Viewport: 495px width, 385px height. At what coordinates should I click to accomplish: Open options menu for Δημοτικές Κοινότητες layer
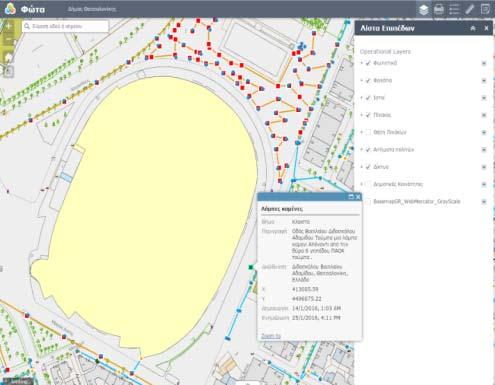(484, 185)
